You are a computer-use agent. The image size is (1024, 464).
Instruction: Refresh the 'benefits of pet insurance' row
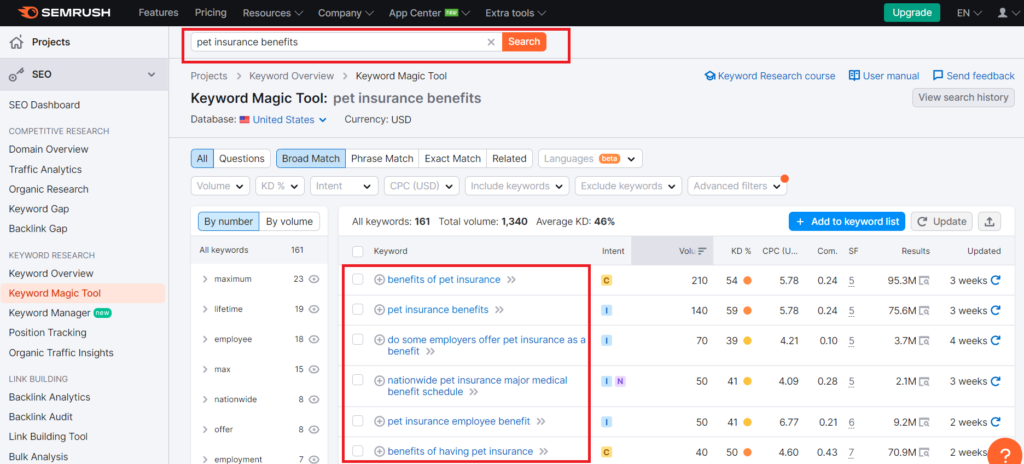(996, 280)
